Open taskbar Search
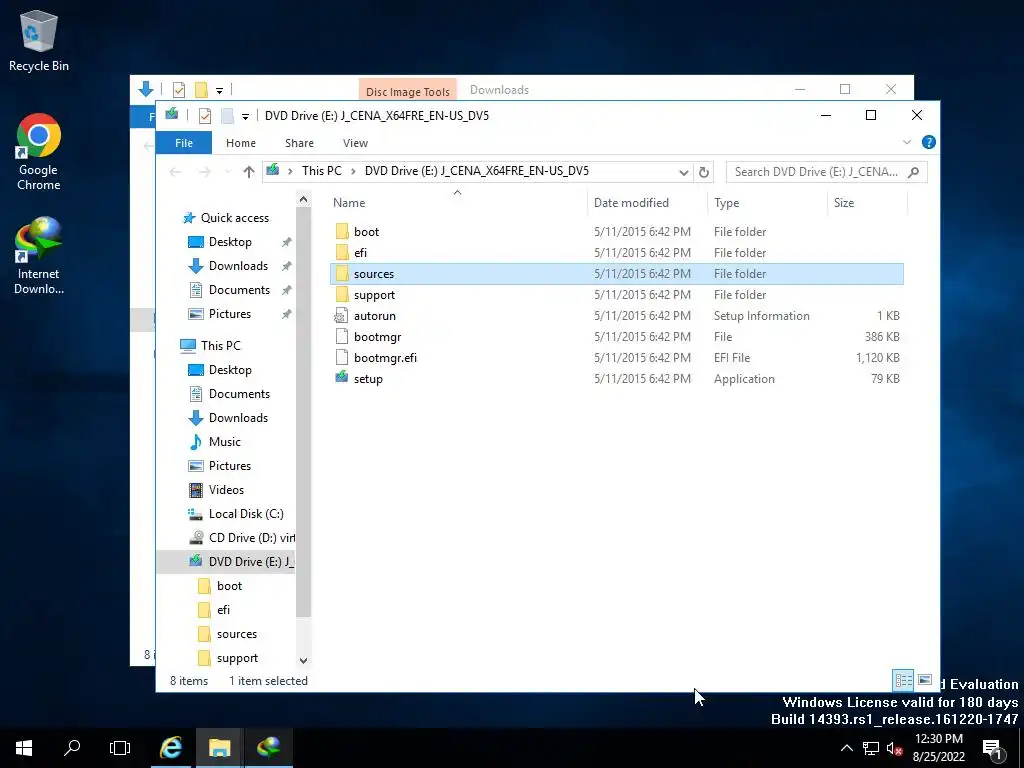The width and height of the screenshot is (1024, 768). [x=72, y=748]
